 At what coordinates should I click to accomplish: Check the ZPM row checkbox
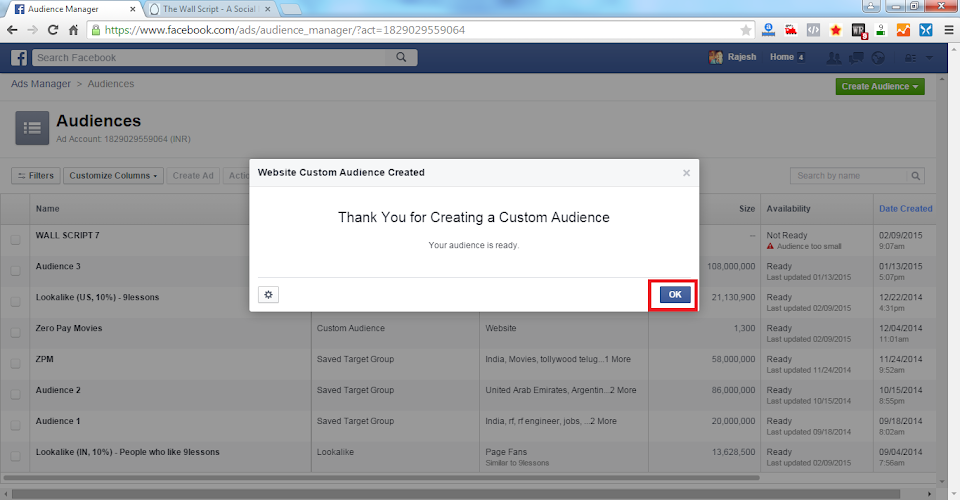click(15, 364)
